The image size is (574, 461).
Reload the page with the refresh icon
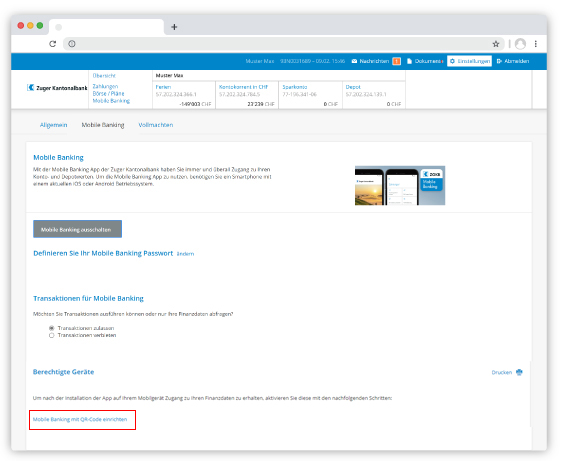[53, 44]
